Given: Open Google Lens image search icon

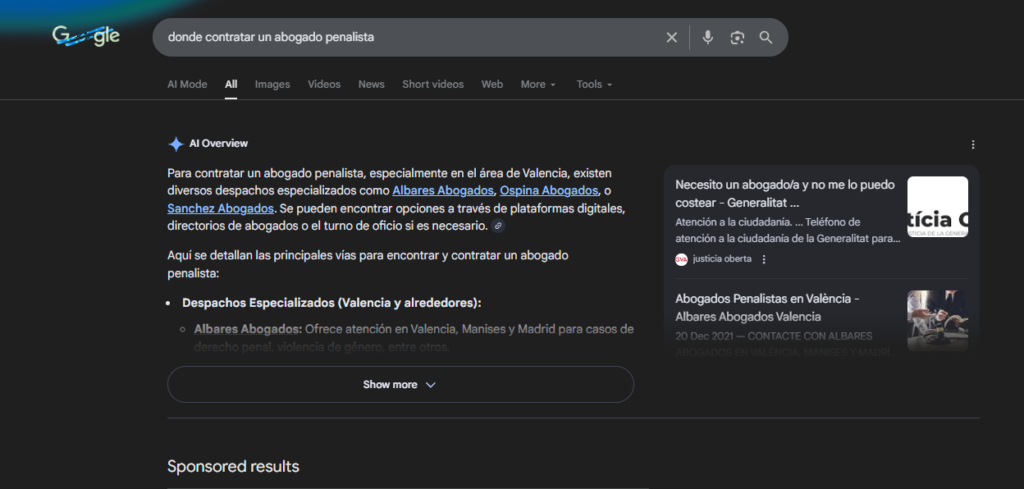Looking at the screenshot, I should pyautogui.click(x=737, y=37).
